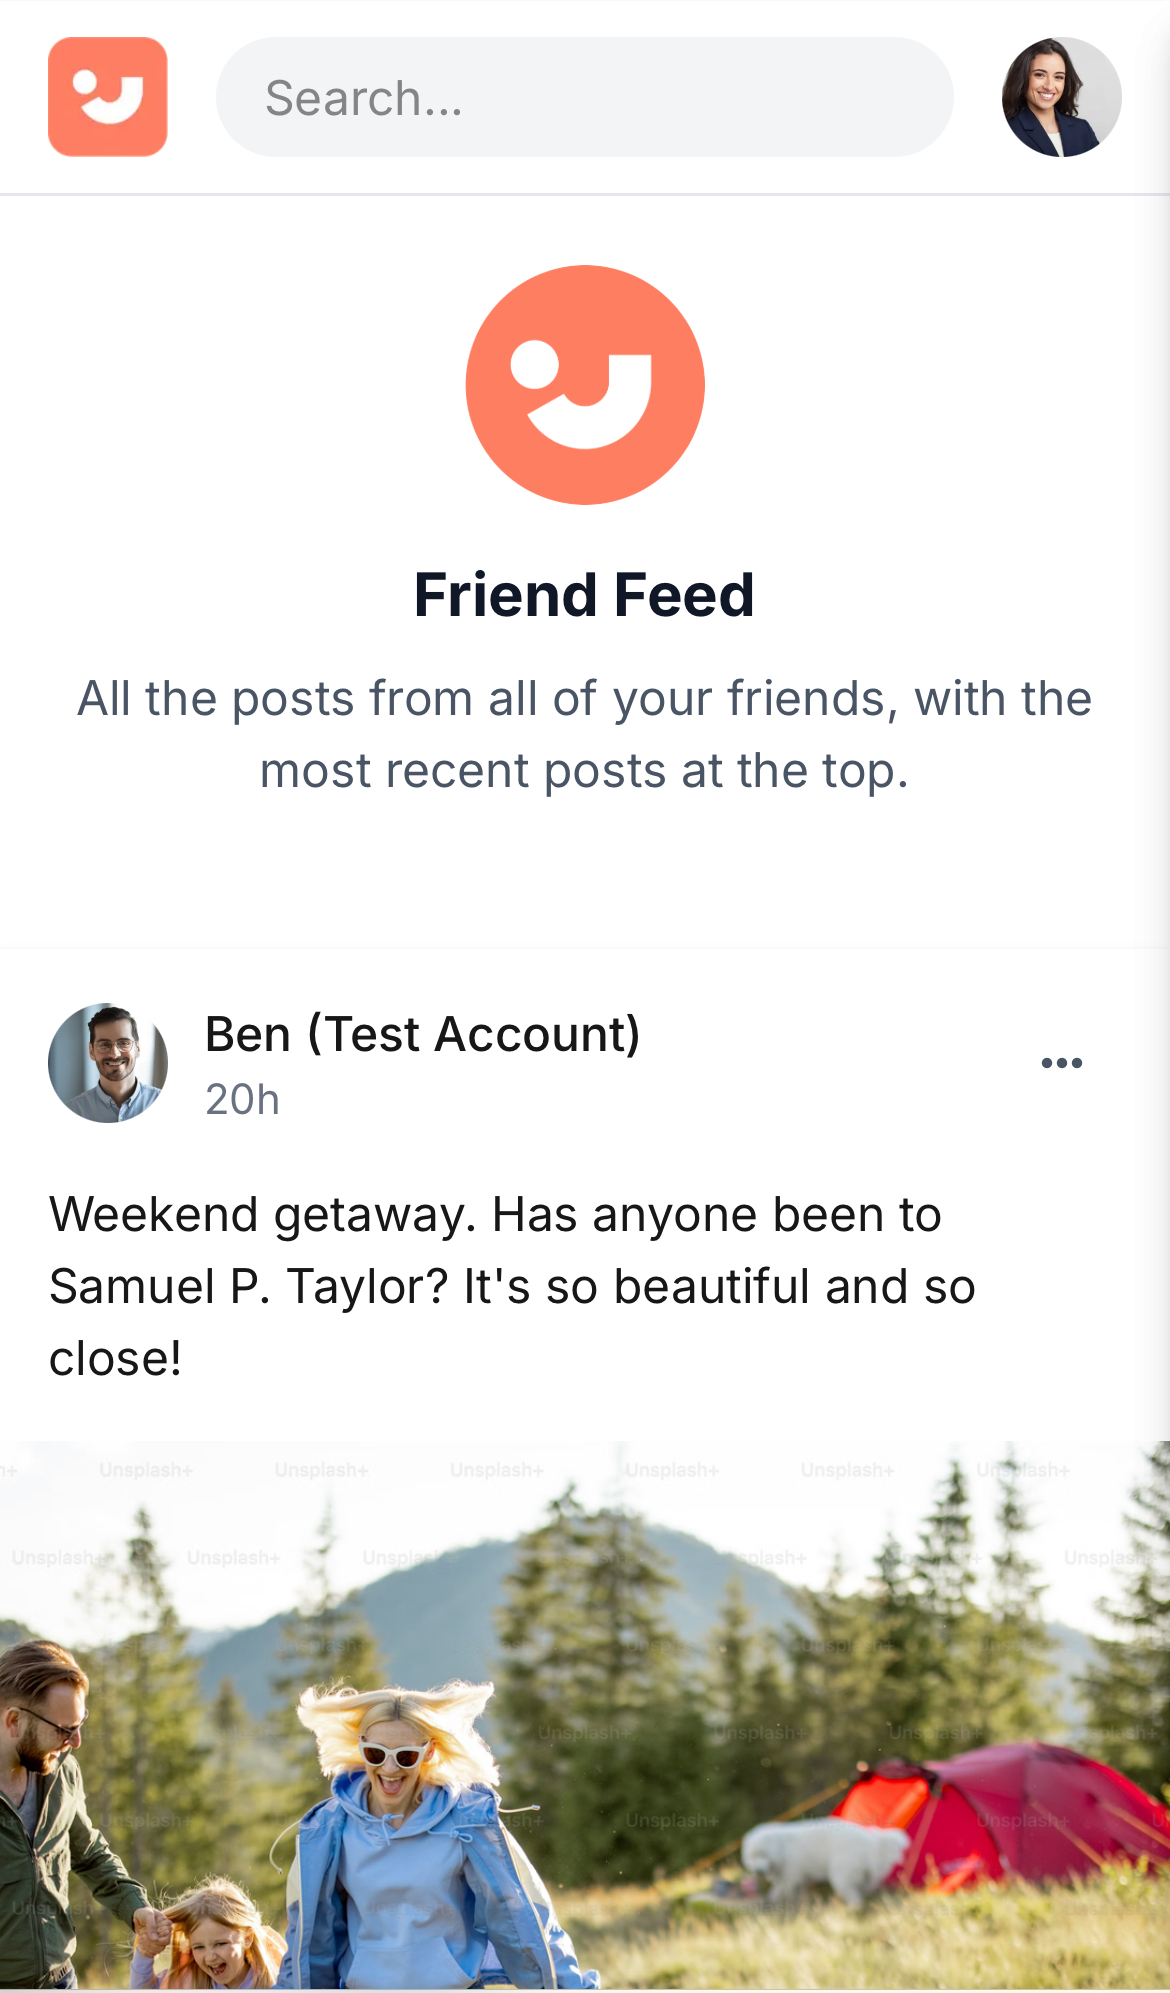Click the word 'close!' ending the post
This screenshot has width=1170, height=1993.
115,1359
